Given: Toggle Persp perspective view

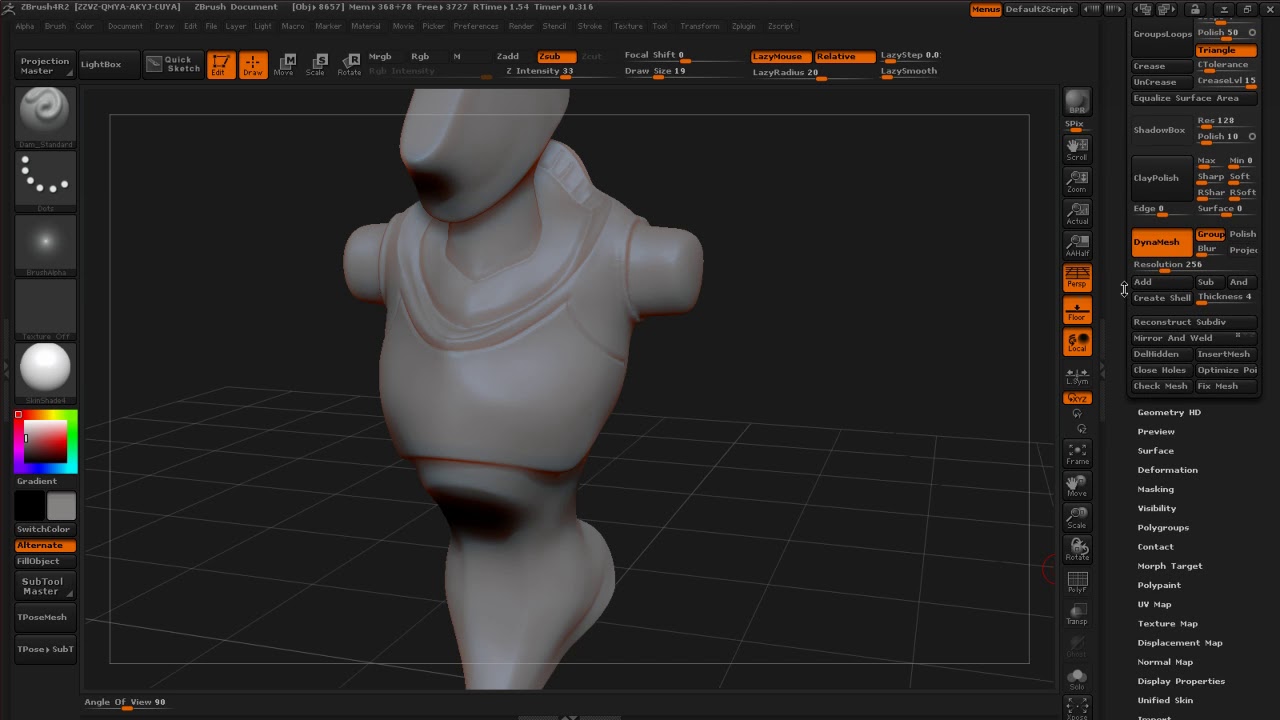Looking at the screenshot, I should (1077, 277).
